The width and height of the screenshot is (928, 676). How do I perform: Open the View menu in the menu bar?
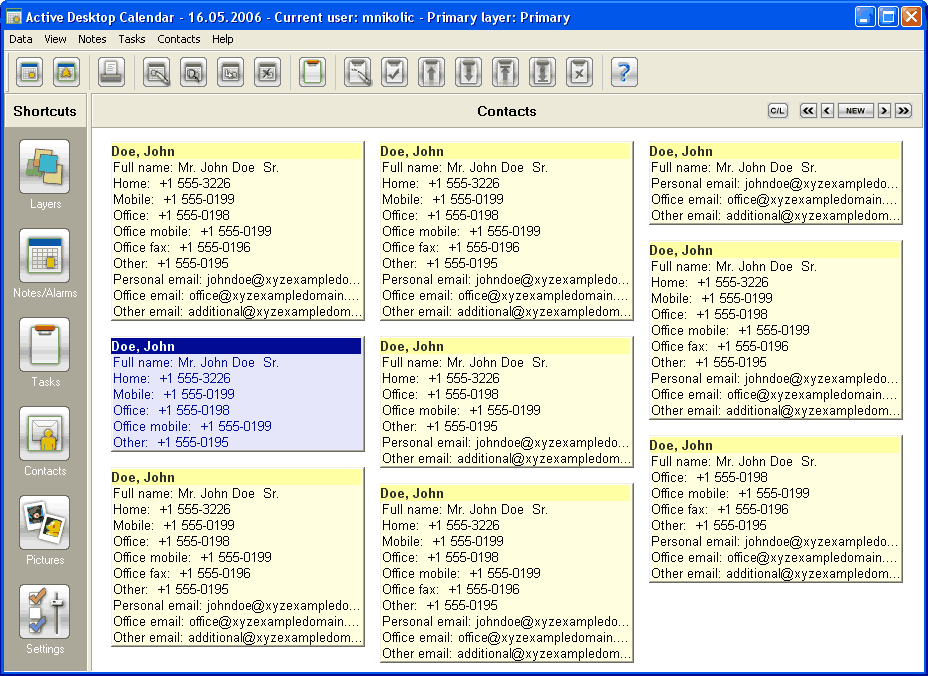[56, 39]
